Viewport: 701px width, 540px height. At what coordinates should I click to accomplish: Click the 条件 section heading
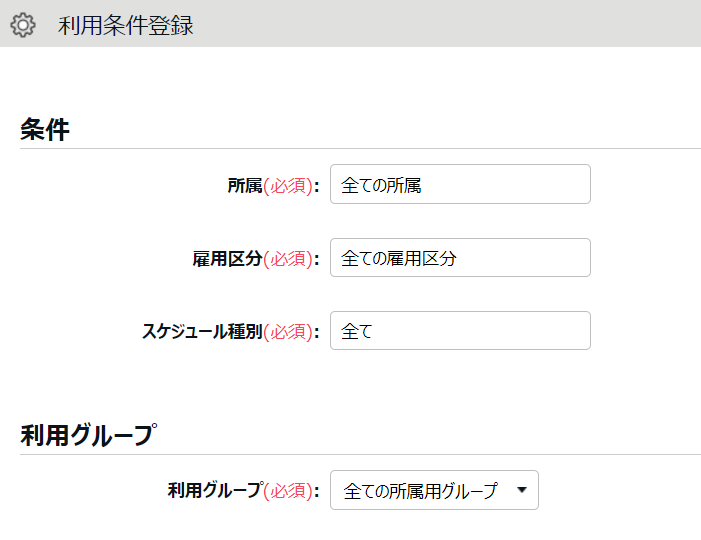click(45, 130)
